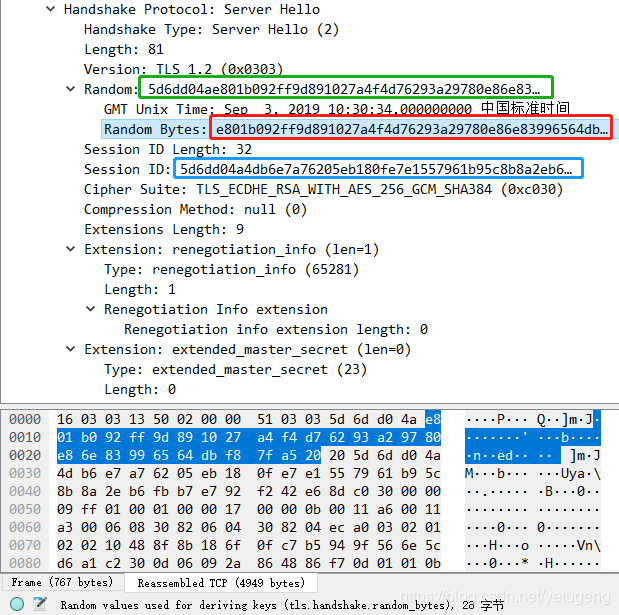
Task: Click highlighted byte e8 ending row 0000
Action: click(x=433, y=419)
